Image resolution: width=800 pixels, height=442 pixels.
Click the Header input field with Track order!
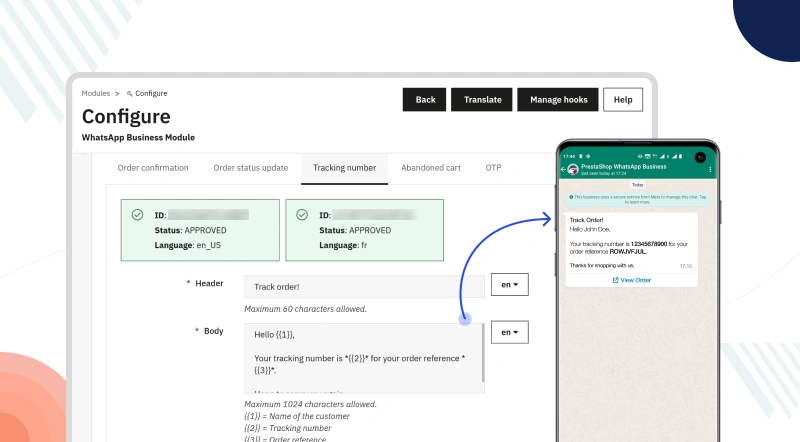(364, 287)
